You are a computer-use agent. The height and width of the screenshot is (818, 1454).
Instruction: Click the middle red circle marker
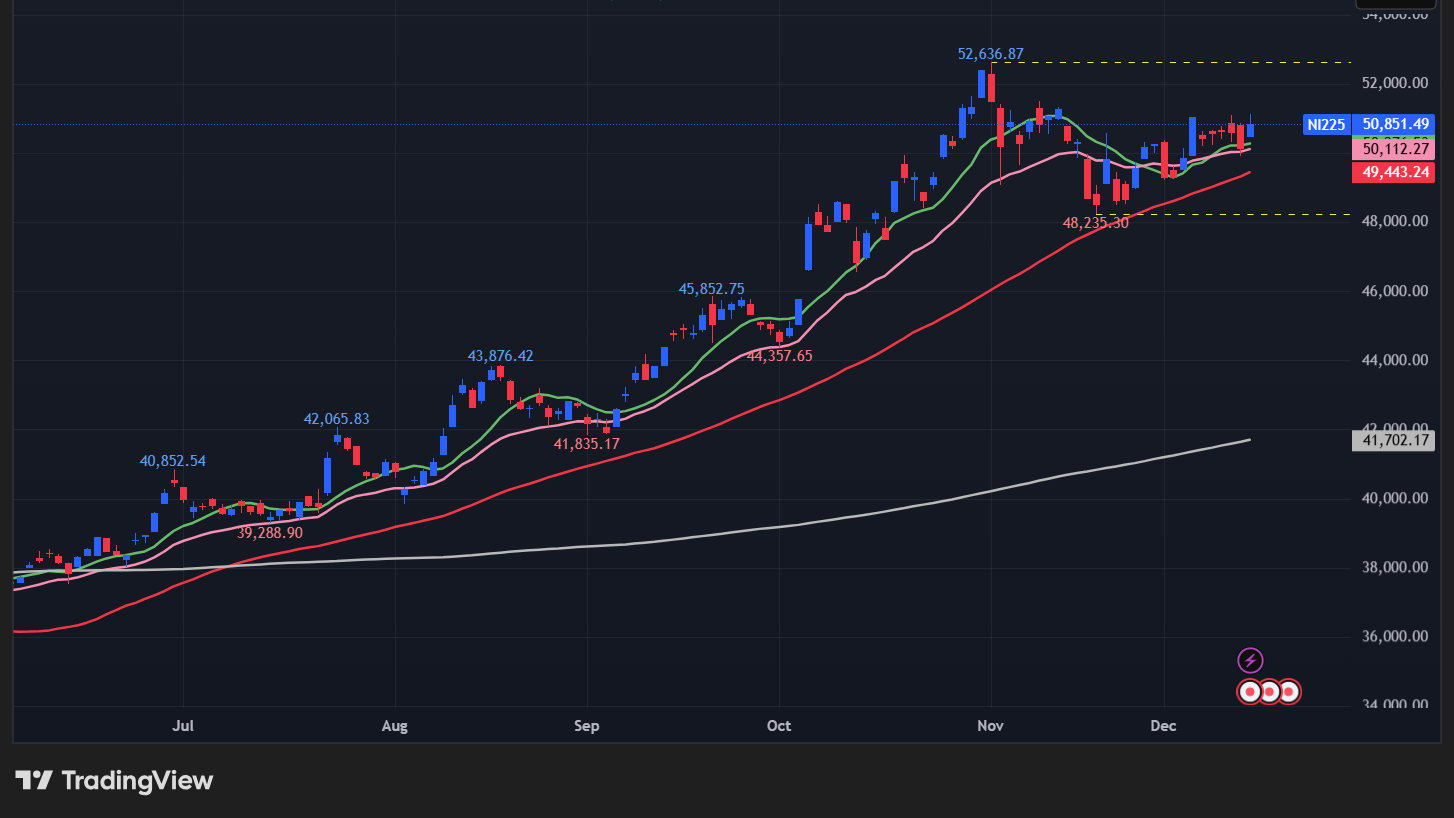click(x=1269, y=691)
